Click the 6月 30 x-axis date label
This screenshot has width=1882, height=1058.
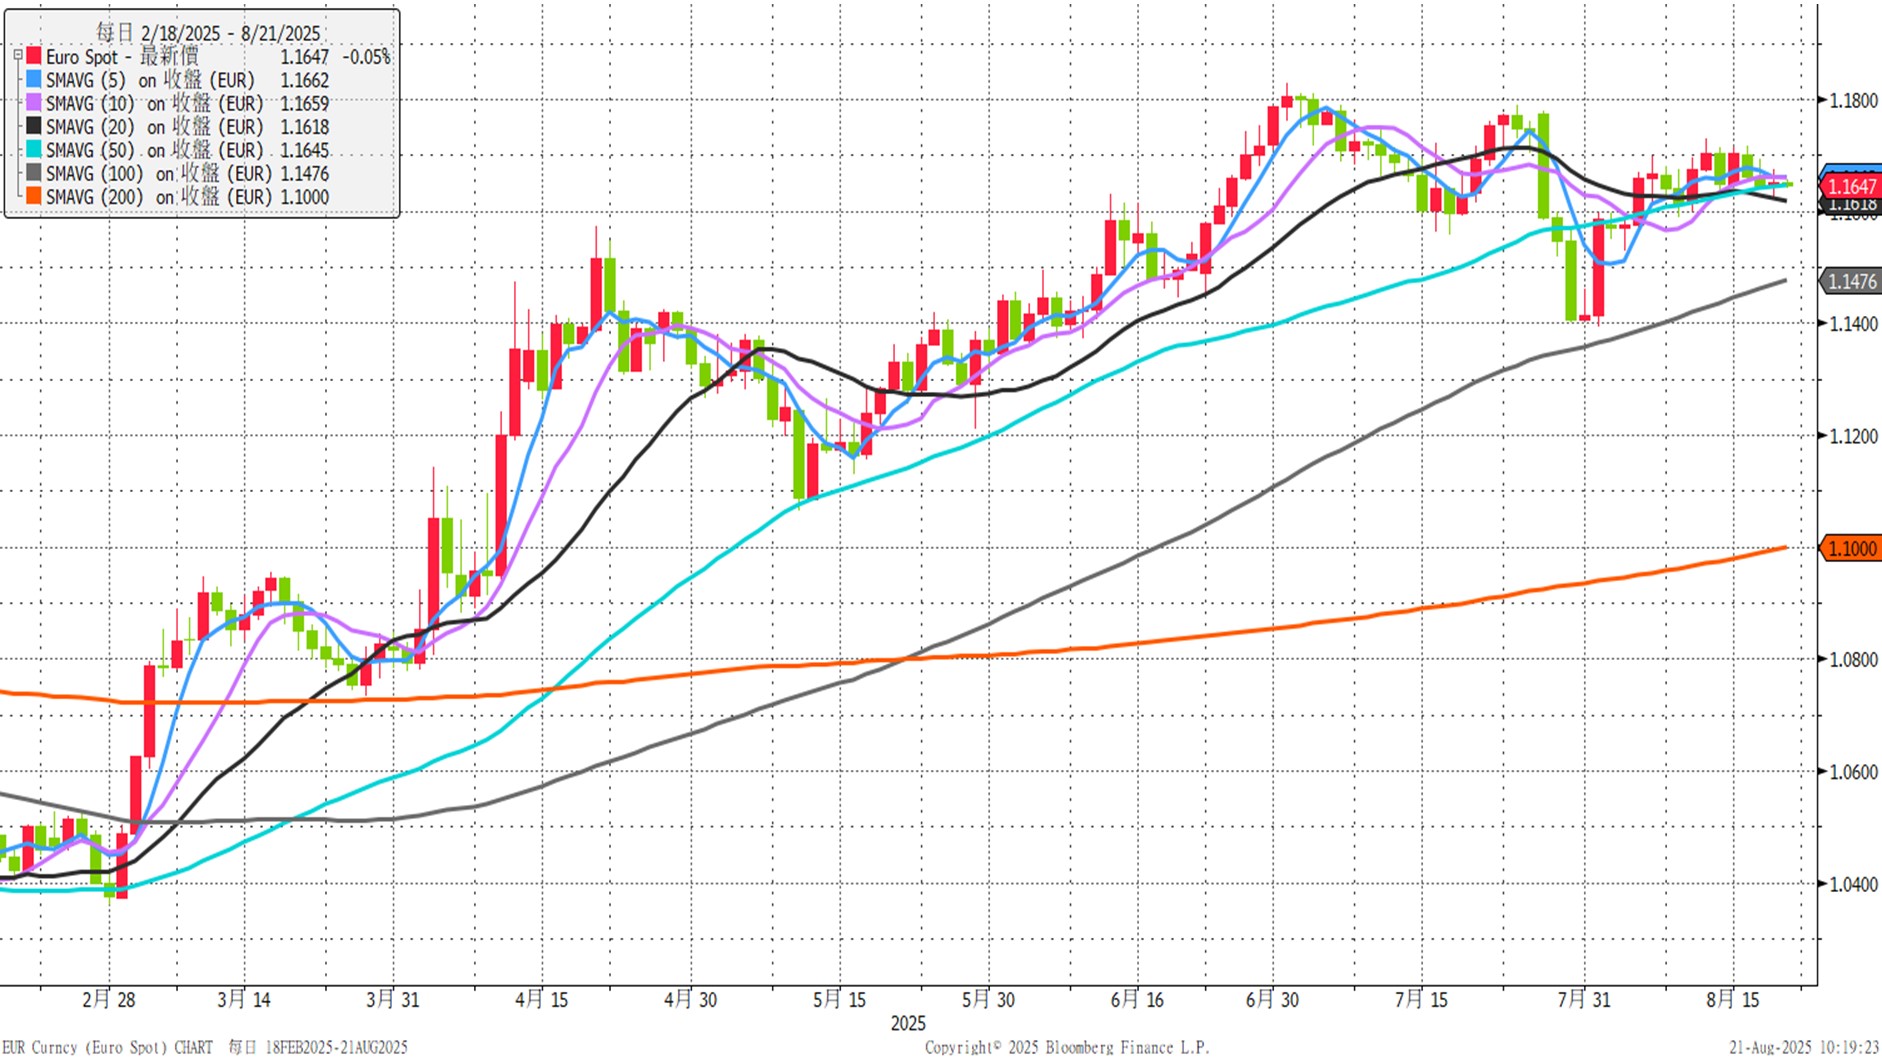tap(1273, 999)
